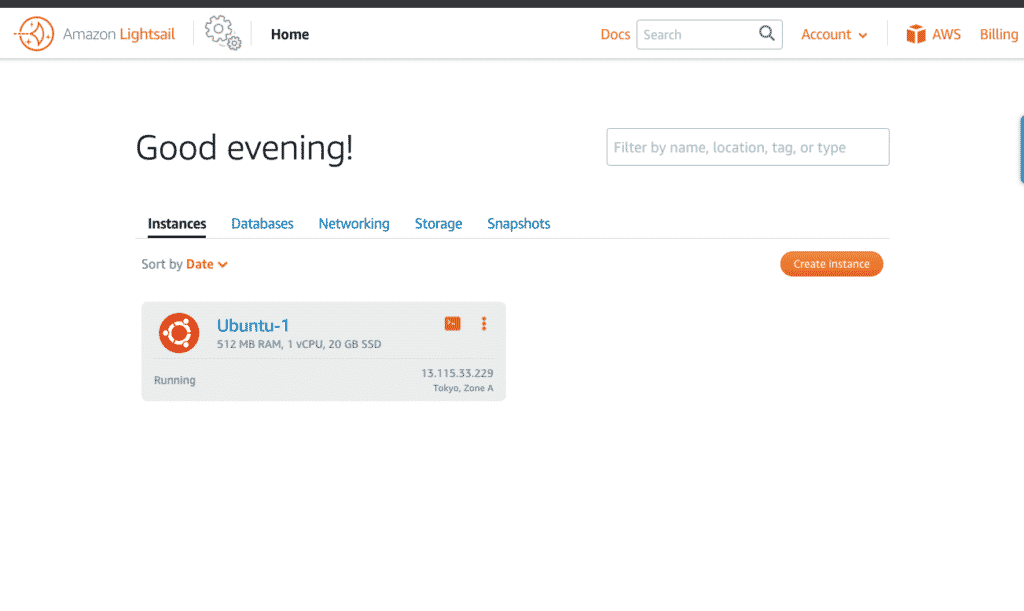Open the gear settings icon in header
Viewport: 1024px width, 611px height.
223,33
